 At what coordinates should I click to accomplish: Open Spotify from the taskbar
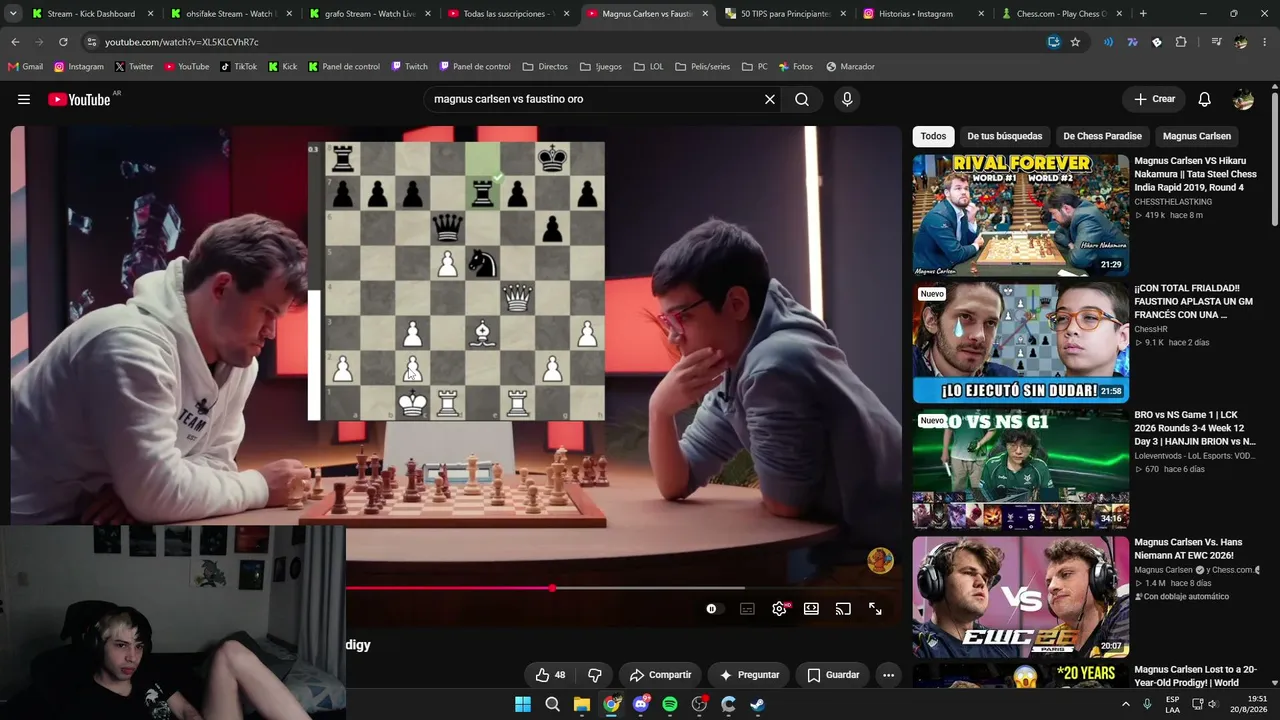pyautogui.click(x=670, y=704)
